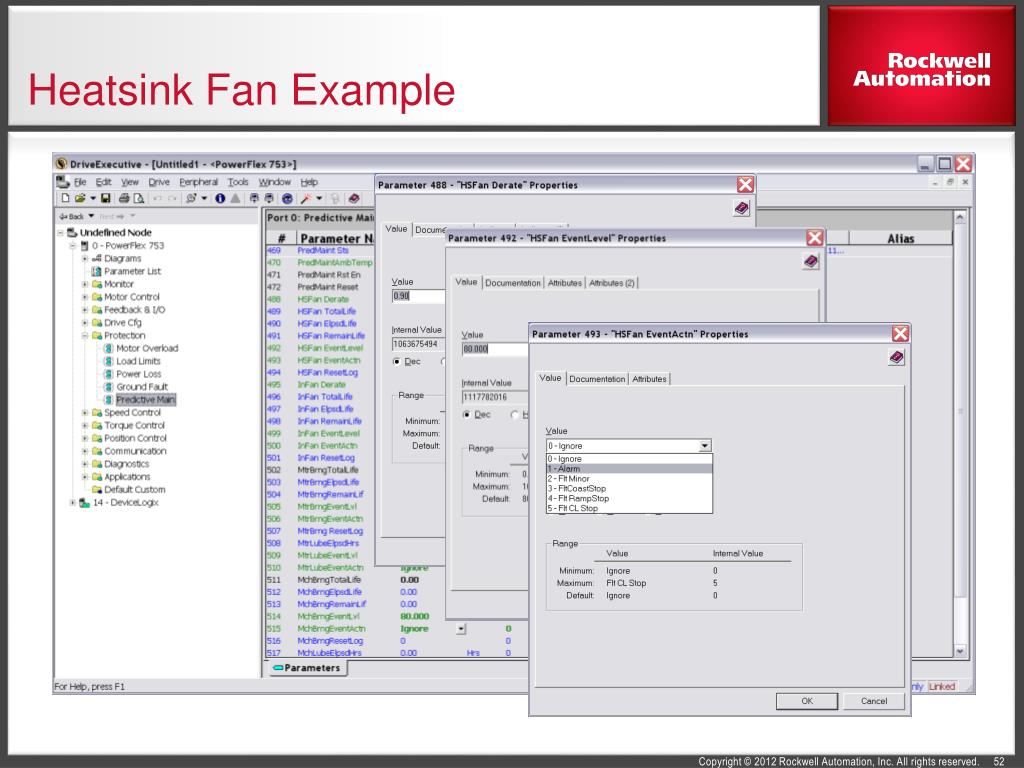Open the Tools menu
The image size is (1024, 768).
pos(238,182)
